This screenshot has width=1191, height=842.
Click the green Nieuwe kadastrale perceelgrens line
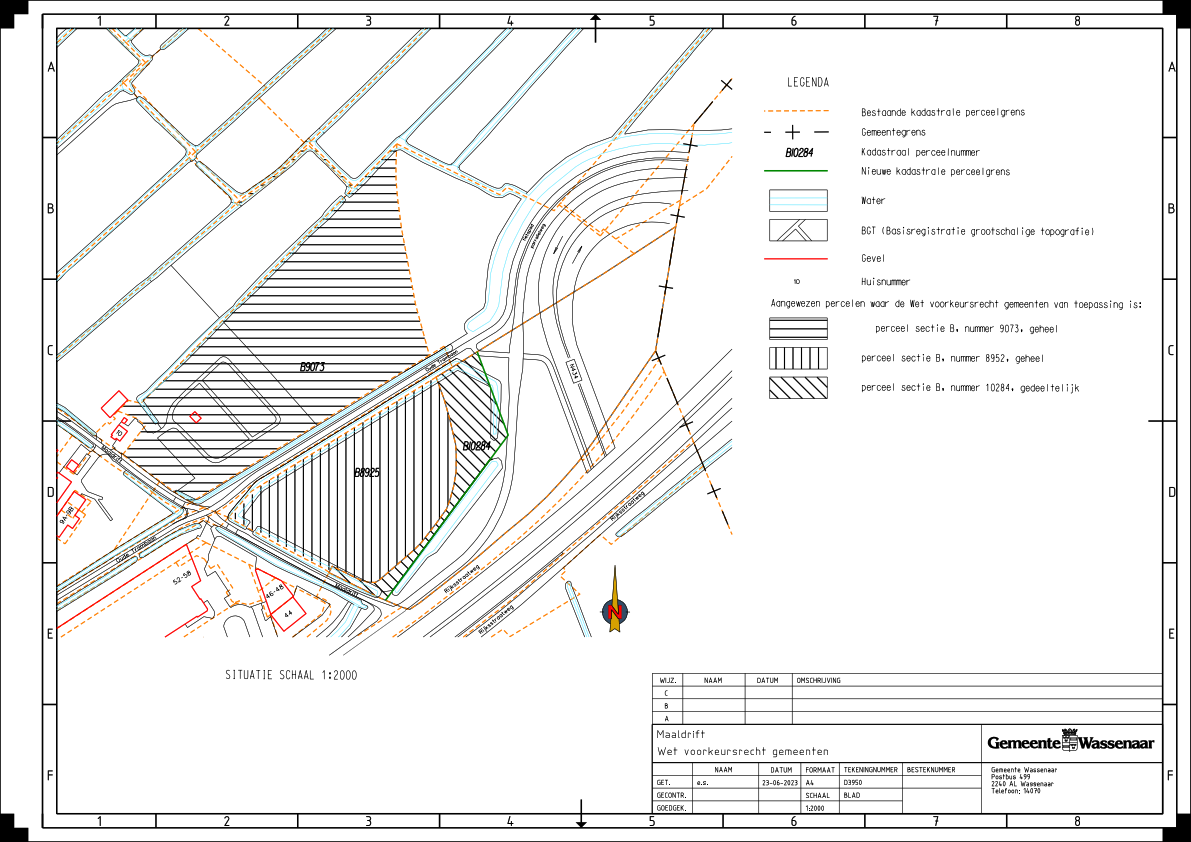pyautogui.click(x=796, y=171)
